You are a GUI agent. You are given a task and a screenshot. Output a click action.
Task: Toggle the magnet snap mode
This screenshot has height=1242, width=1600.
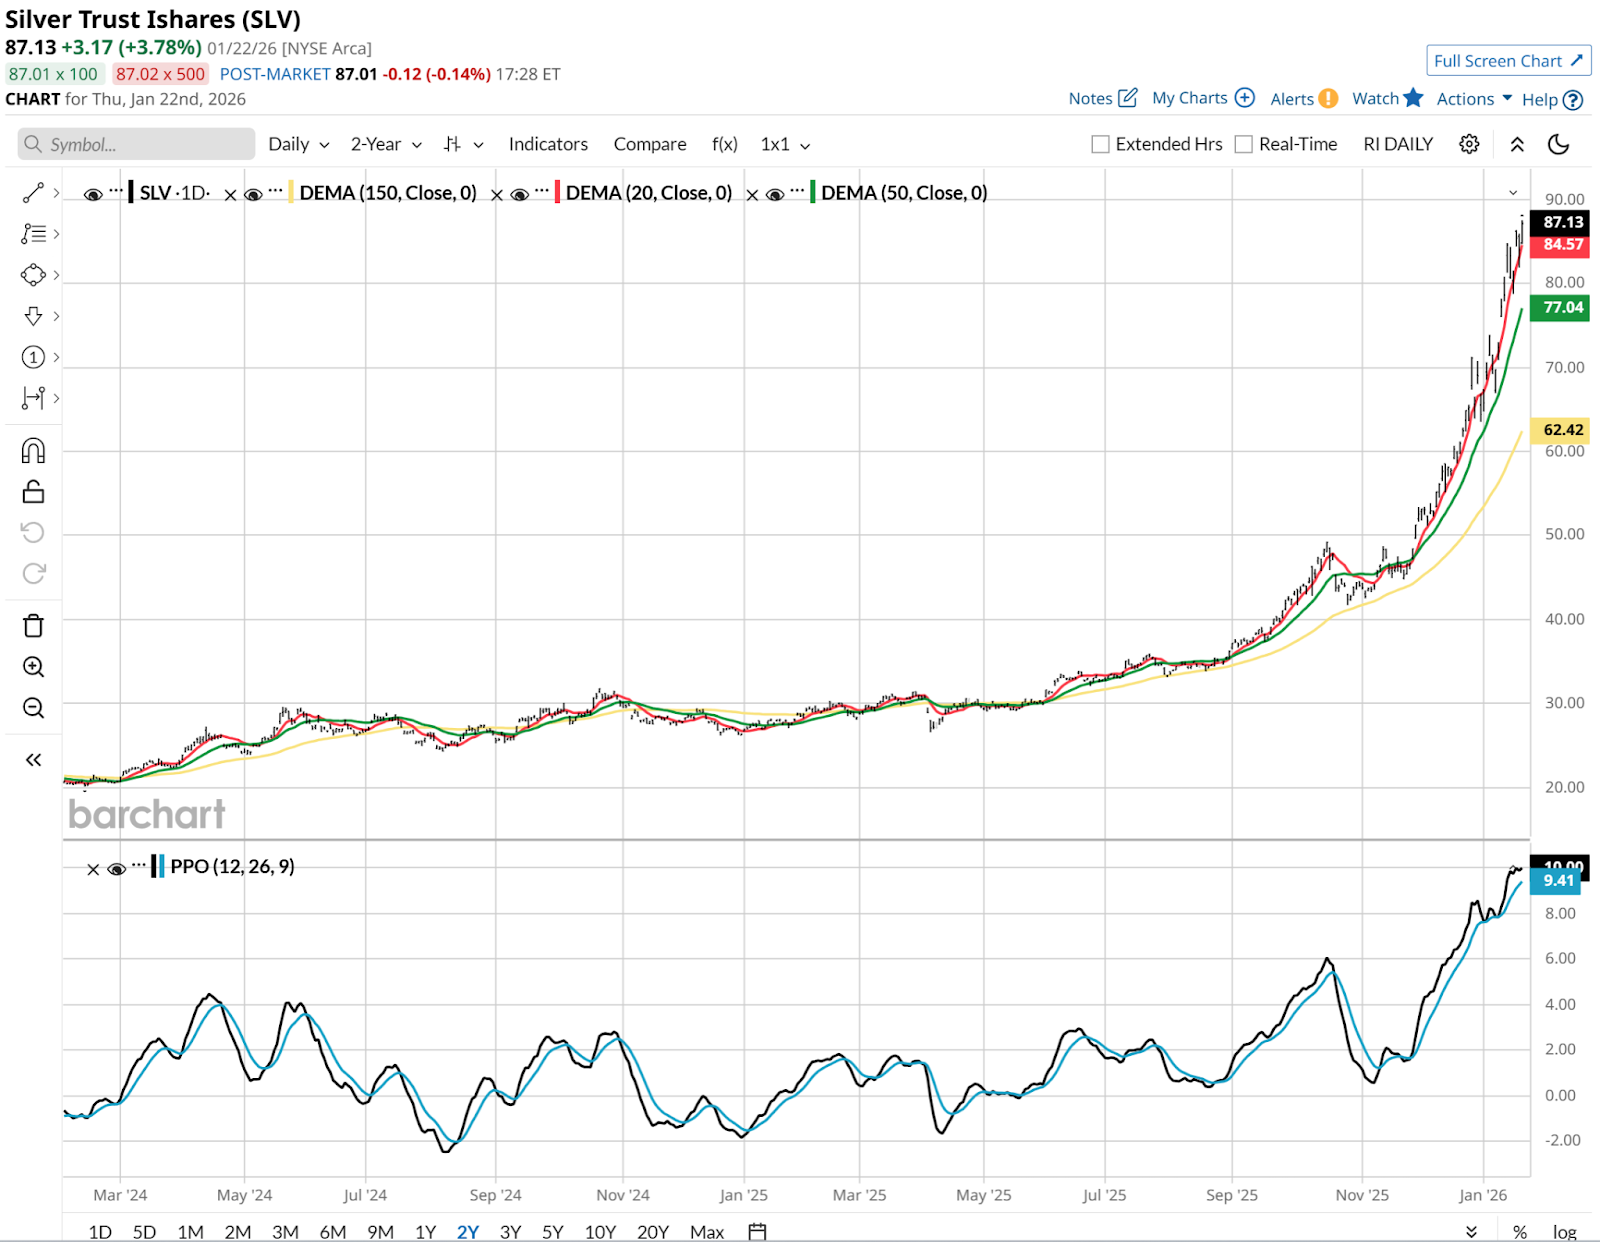pos(33,451)
